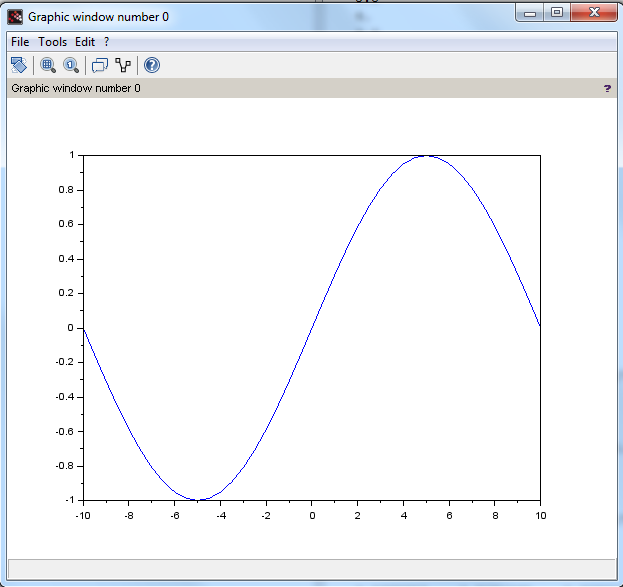Click the Original view zoom icon
Viewport: 623px width, 587px height.
tap(71, 65)
